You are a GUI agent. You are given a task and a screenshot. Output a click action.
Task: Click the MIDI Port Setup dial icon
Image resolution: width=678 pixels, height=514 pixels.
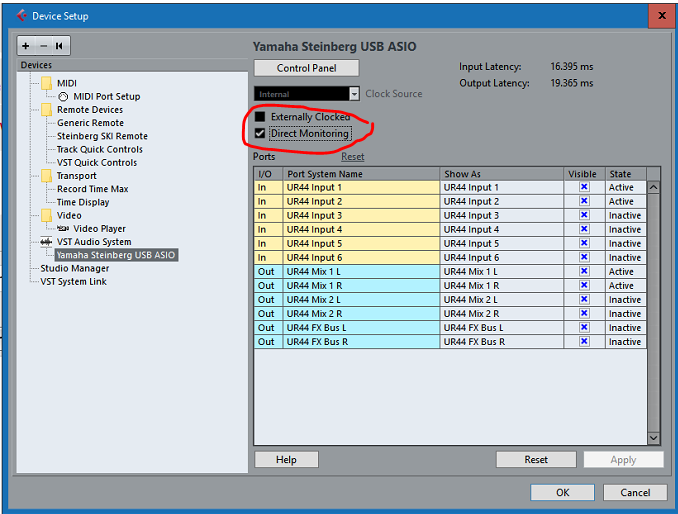(63, 96)
